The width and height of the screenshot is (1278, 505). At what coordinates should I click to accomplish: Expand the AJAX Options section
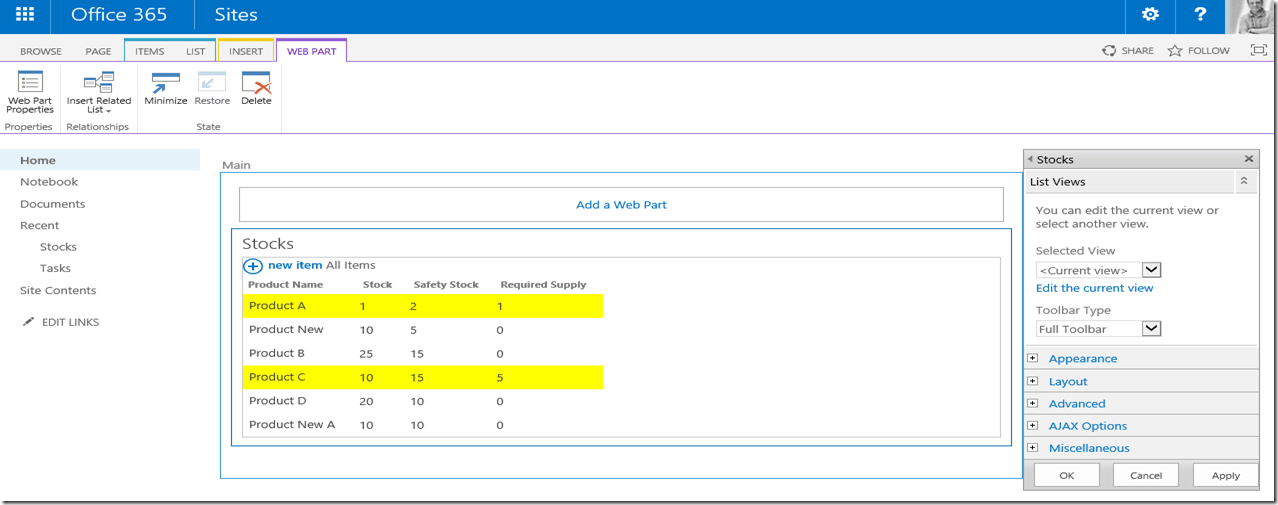[x=1033, y=426]
